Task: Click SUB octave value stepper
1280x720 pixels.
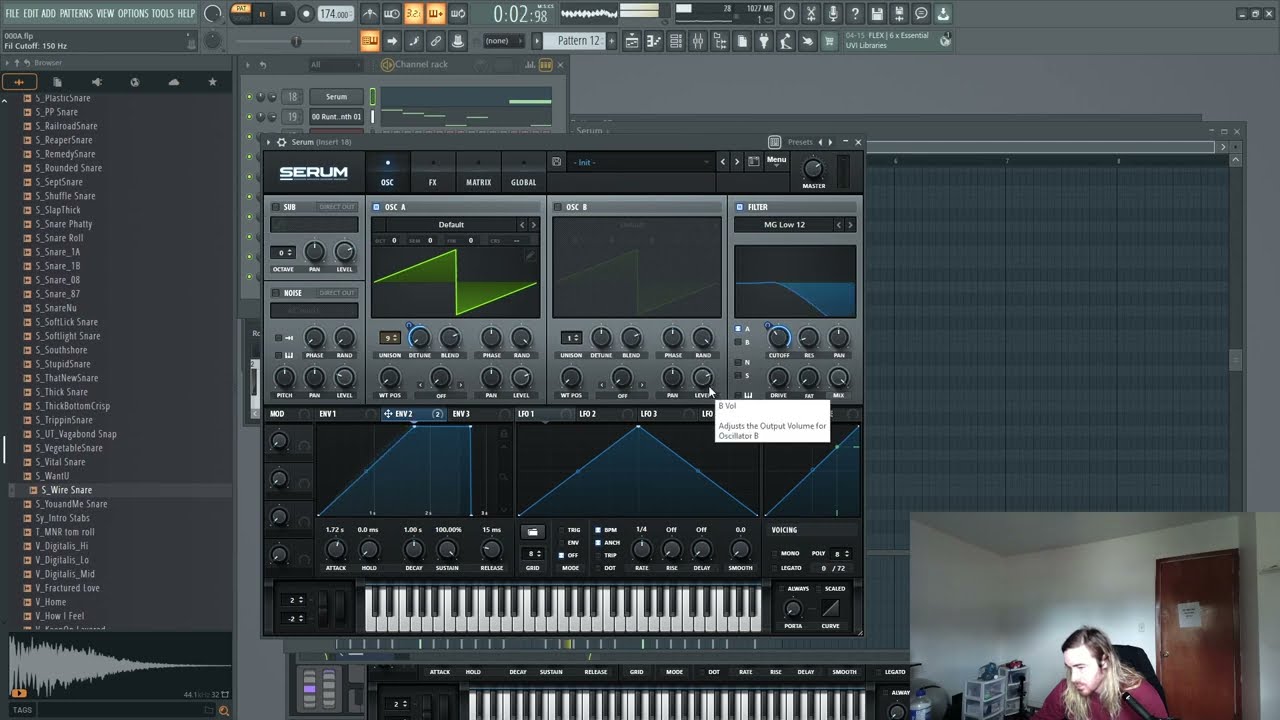Action: (284, 252)
